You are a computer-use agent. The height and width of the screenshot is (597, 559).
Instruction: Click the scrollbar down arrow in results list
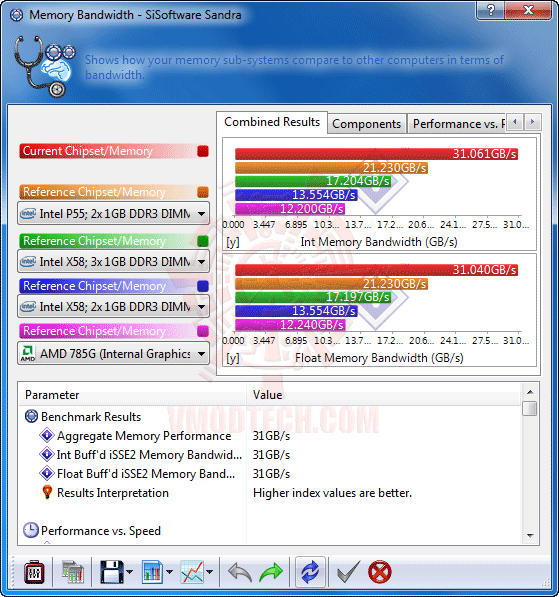530,536
